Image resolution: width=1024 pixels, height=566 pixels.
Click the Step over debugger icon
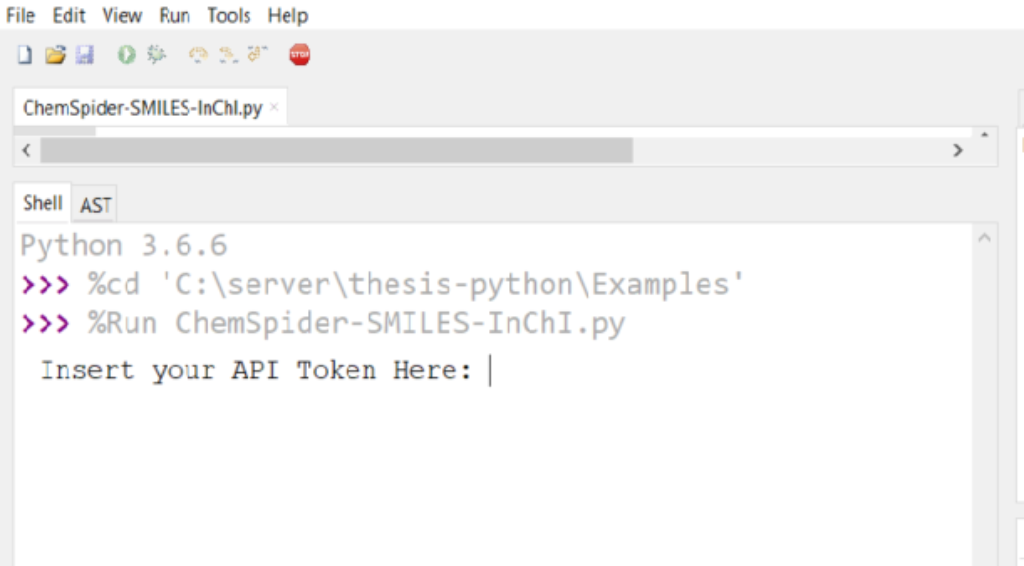pyautogui.click(x=198, y=55)
